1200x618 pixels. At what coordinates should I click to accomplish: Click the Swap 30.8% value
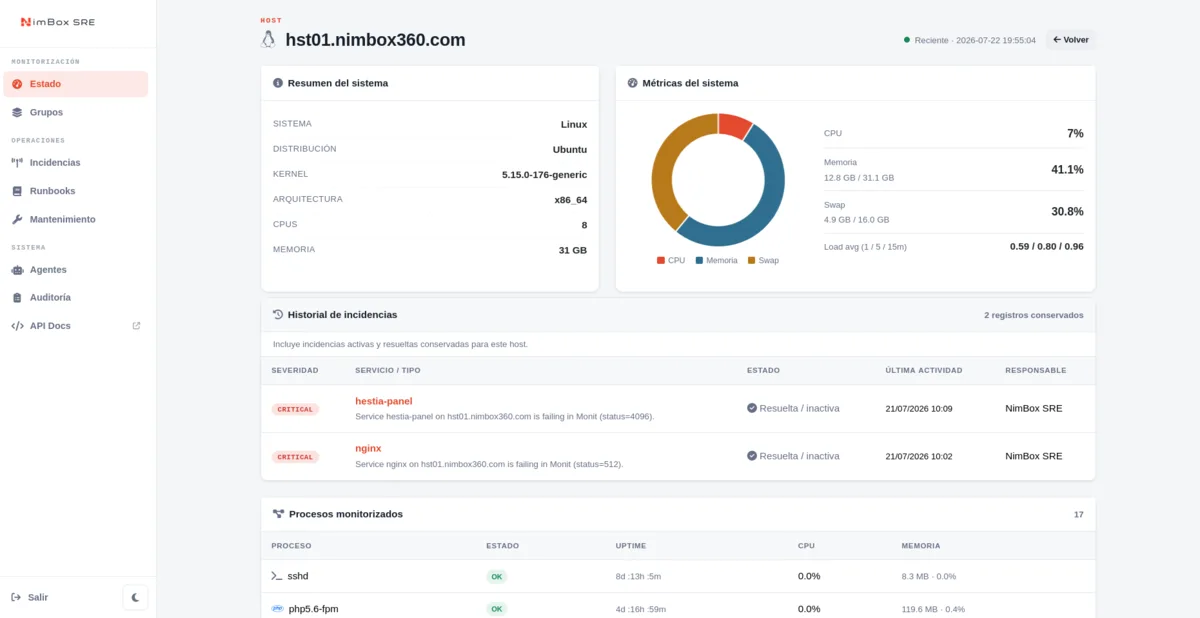pos(1067,211)
